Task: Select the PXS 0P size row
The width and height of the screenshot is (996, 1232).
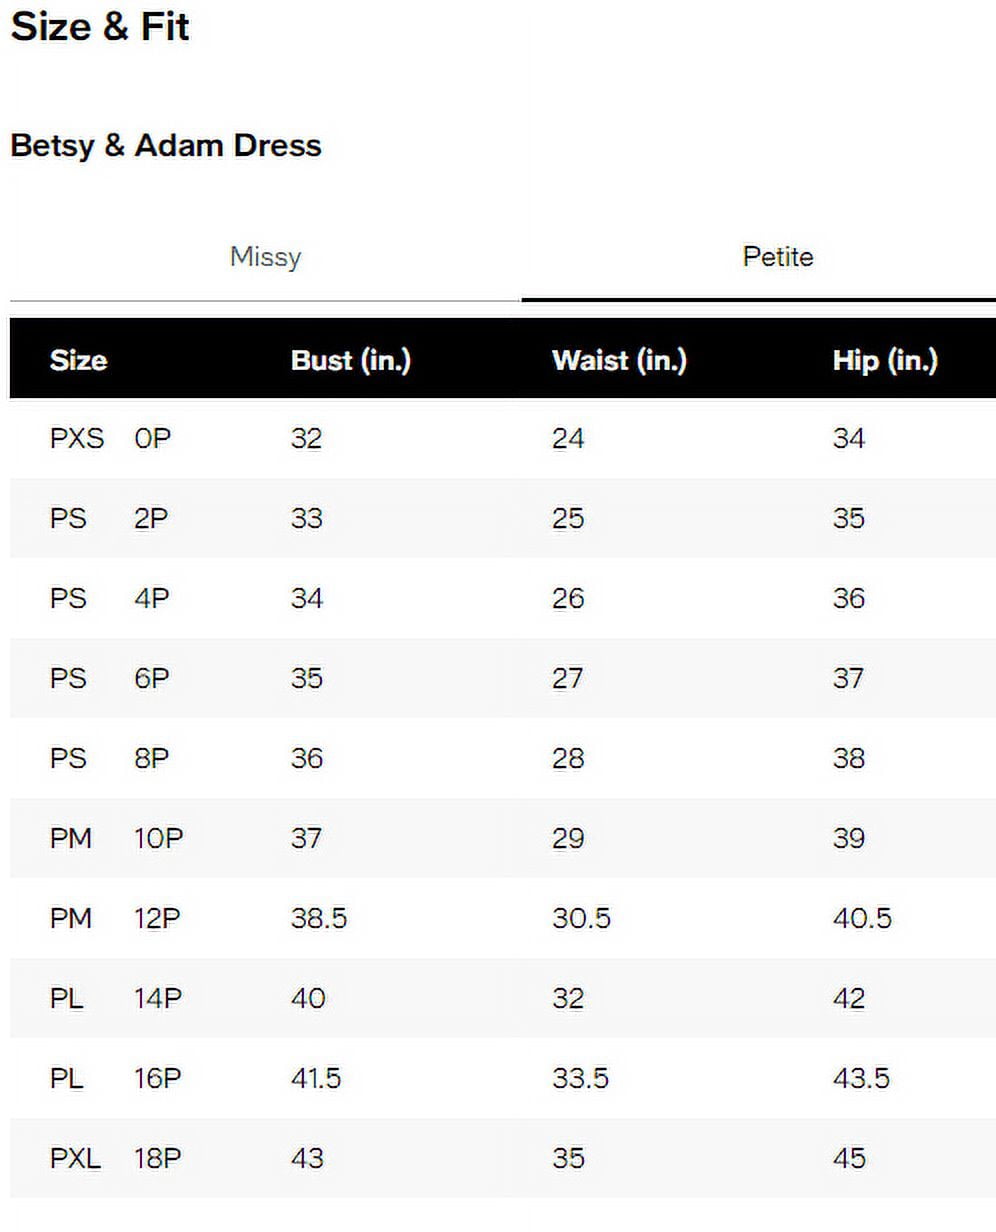Action: pos(503,438)
